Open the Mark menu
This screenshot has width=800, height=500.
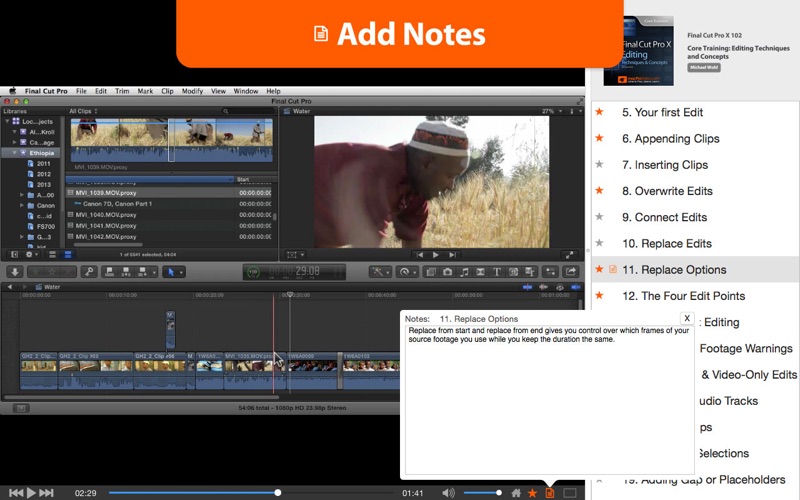pyautogui.click(x=145, y=91)
